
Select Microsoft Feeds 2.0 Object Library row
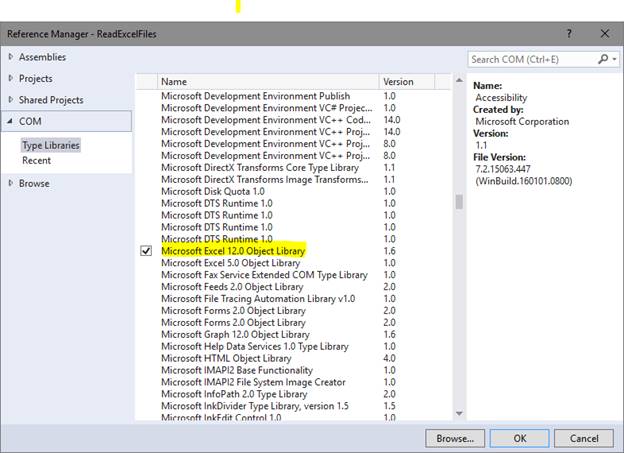293,287
